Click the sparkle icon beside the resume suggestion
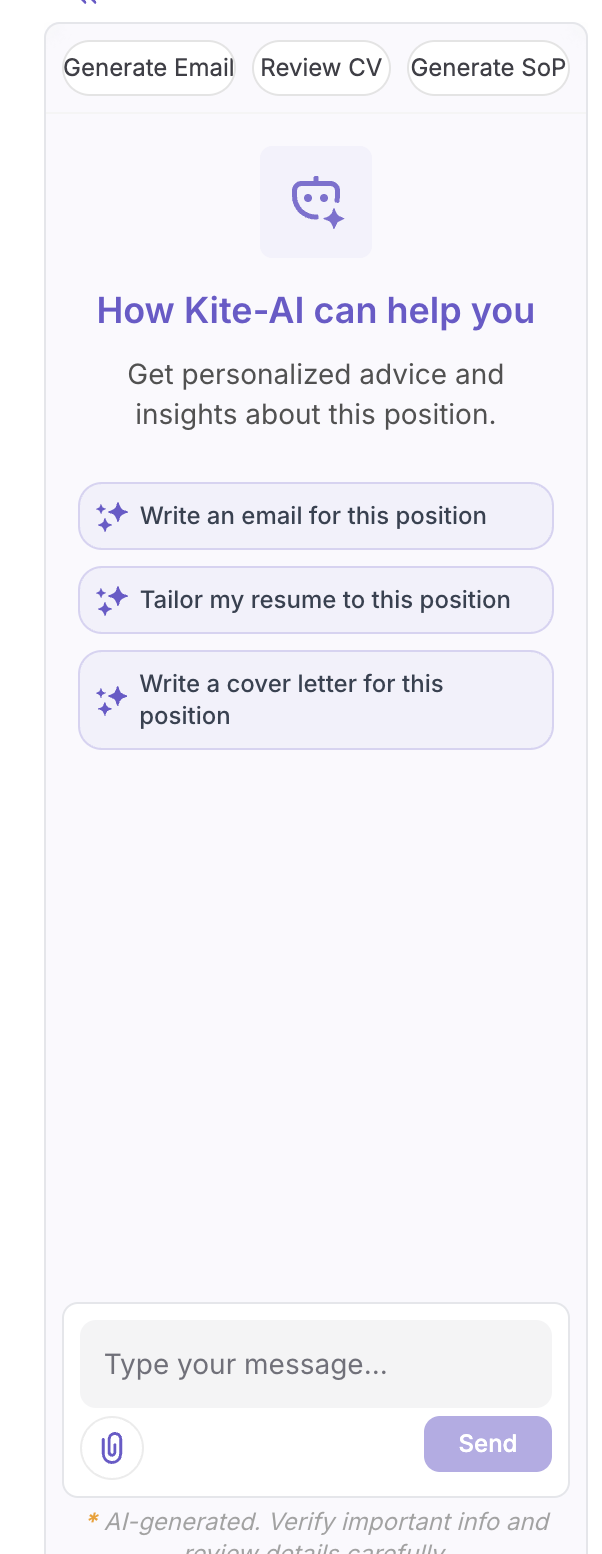Viewport: 602px width, 1554px height. 112,599
